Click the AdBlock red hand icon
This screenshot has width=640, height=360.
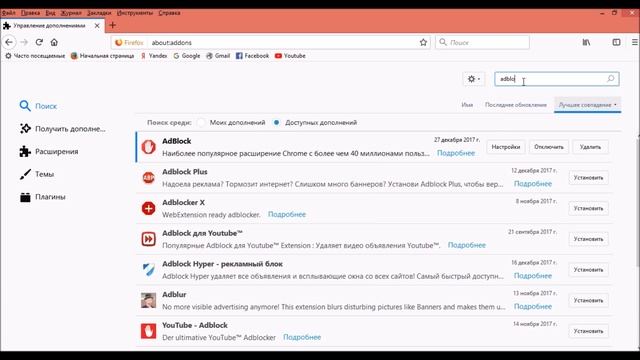[149, 147]
